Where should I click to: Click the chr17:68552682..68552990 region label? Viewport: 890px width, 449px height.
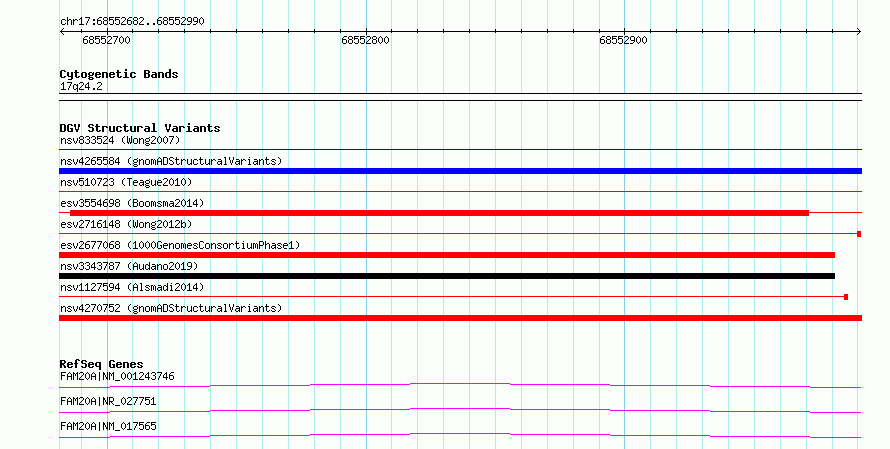click(132, 21)
